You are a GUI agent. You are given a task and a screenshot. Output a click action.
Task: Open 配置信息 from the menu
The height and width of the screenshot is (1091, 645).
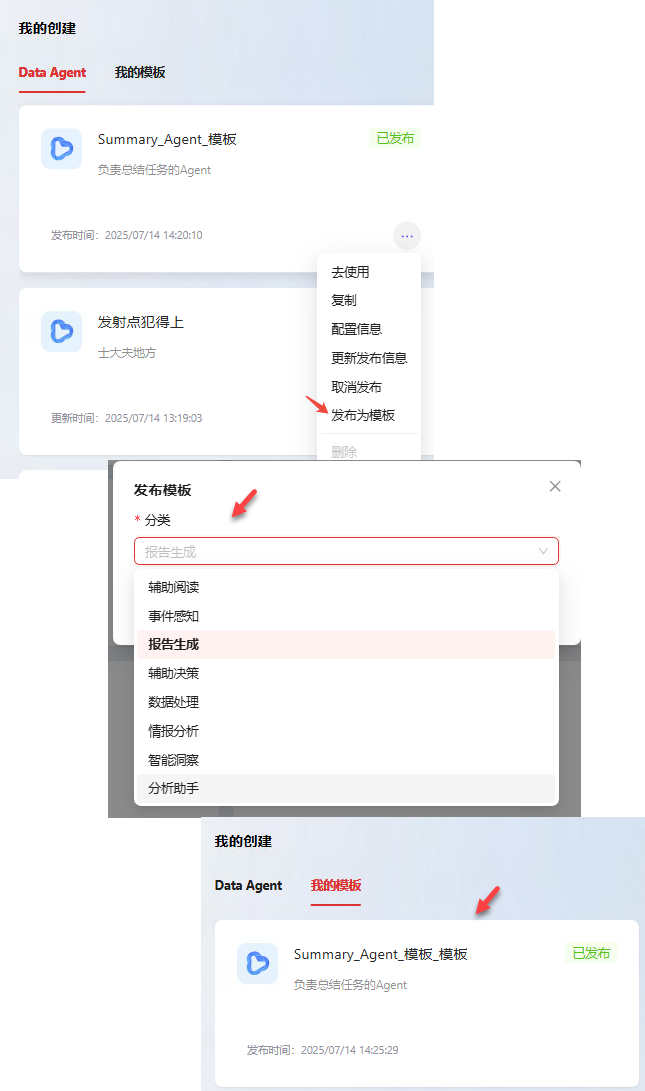[356, 329]
